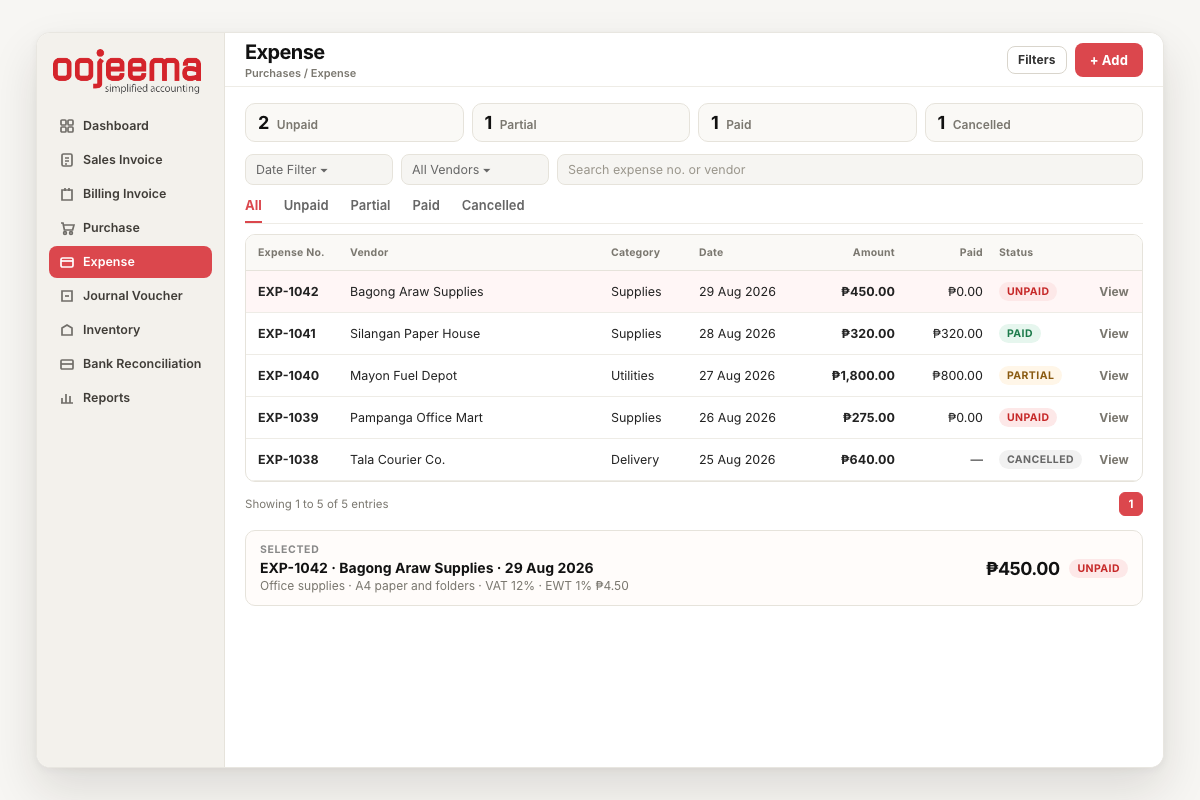View expense EXP-1042
The height and width of the screenshot is (800, 1200).
pyautogui.click(x=1114, y=292)
